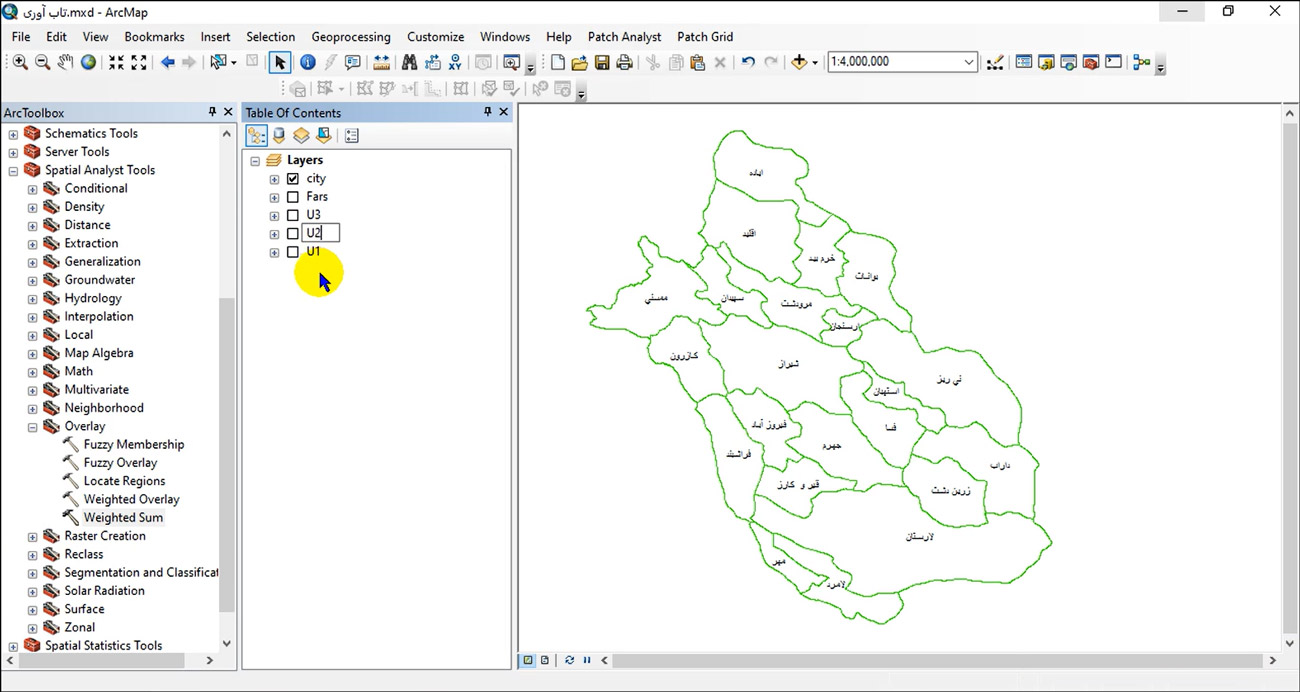Click the Fuzzy Overlay tool
The height and width of the screenshot is (692, 1300).
[x=120, y=463]
